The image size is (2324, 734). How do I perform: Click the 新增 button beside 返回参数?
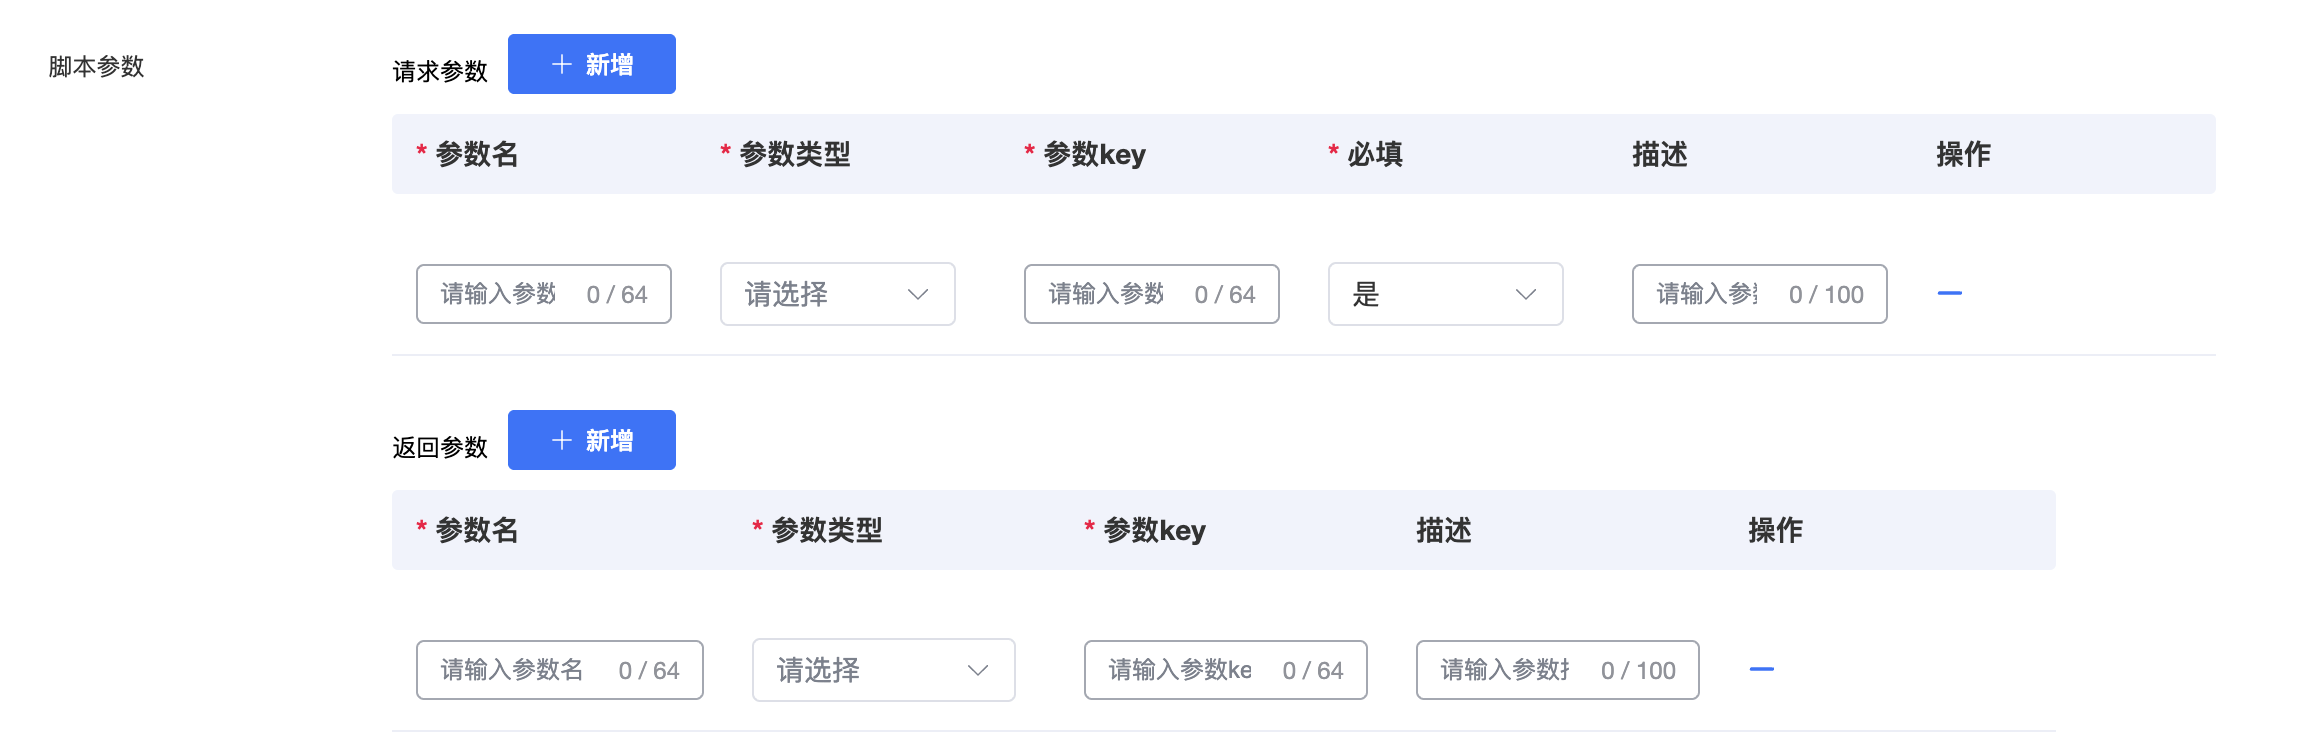[x=591, y=440]
